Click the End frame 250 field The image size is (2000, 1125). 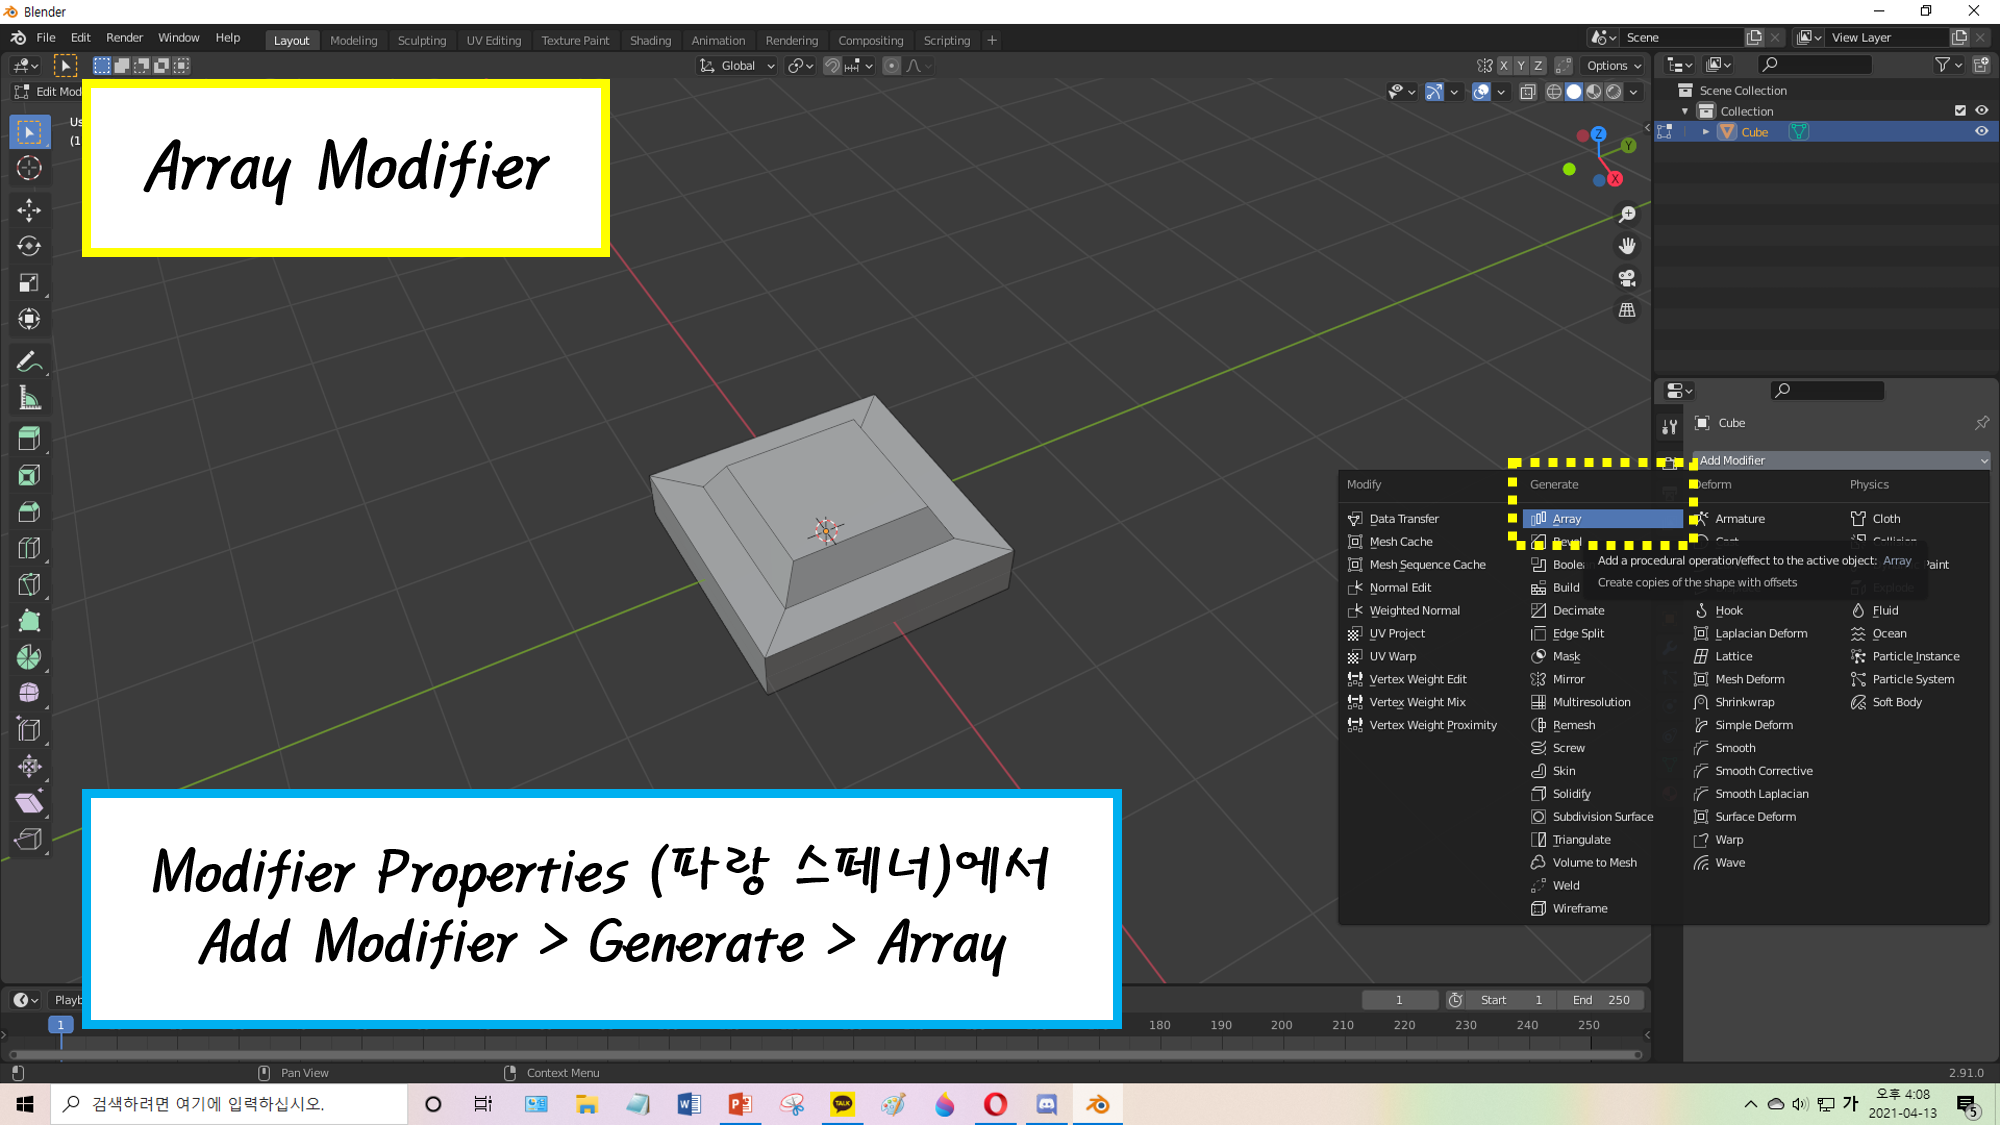tap(1601, 1000)
